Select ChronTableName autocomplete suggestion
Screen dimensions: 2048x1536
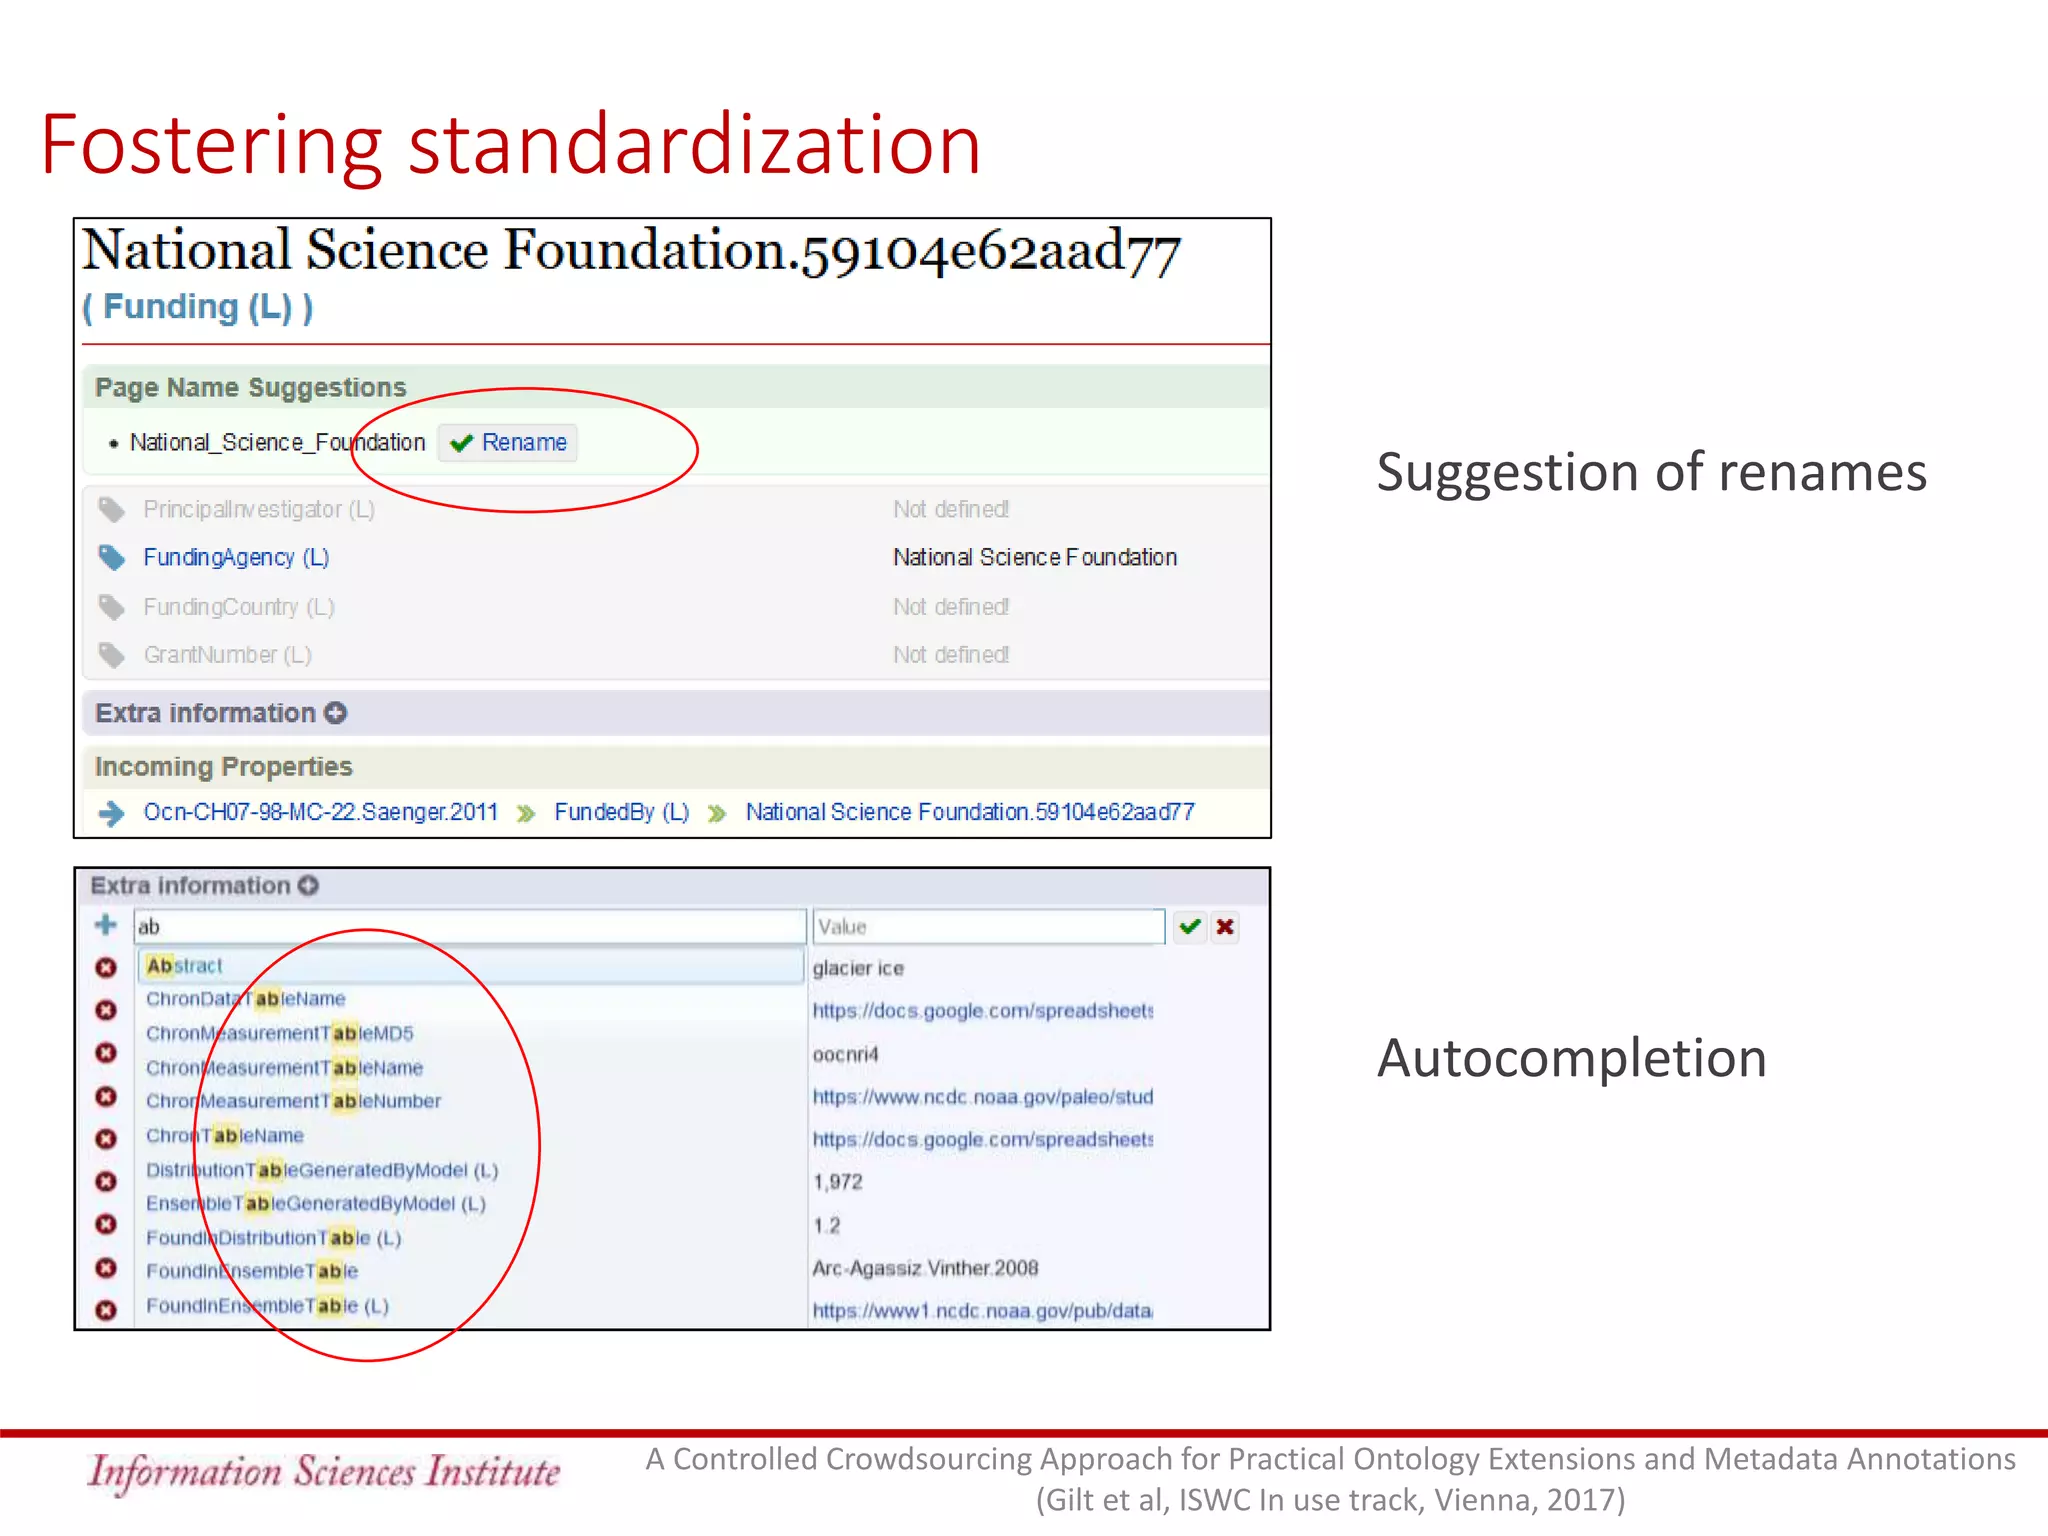click(x=225, y=1136)
